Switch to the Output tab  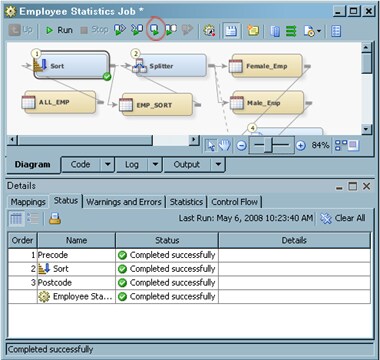point(187,165)
